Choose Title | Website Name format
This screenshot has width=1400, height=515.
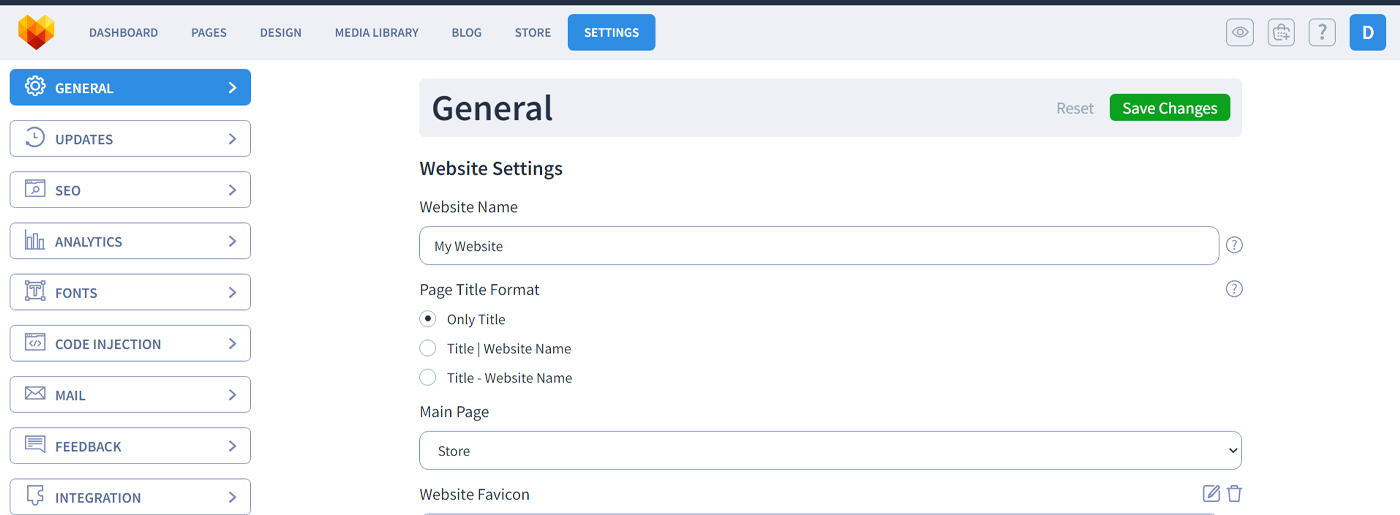tap(428, 348)
